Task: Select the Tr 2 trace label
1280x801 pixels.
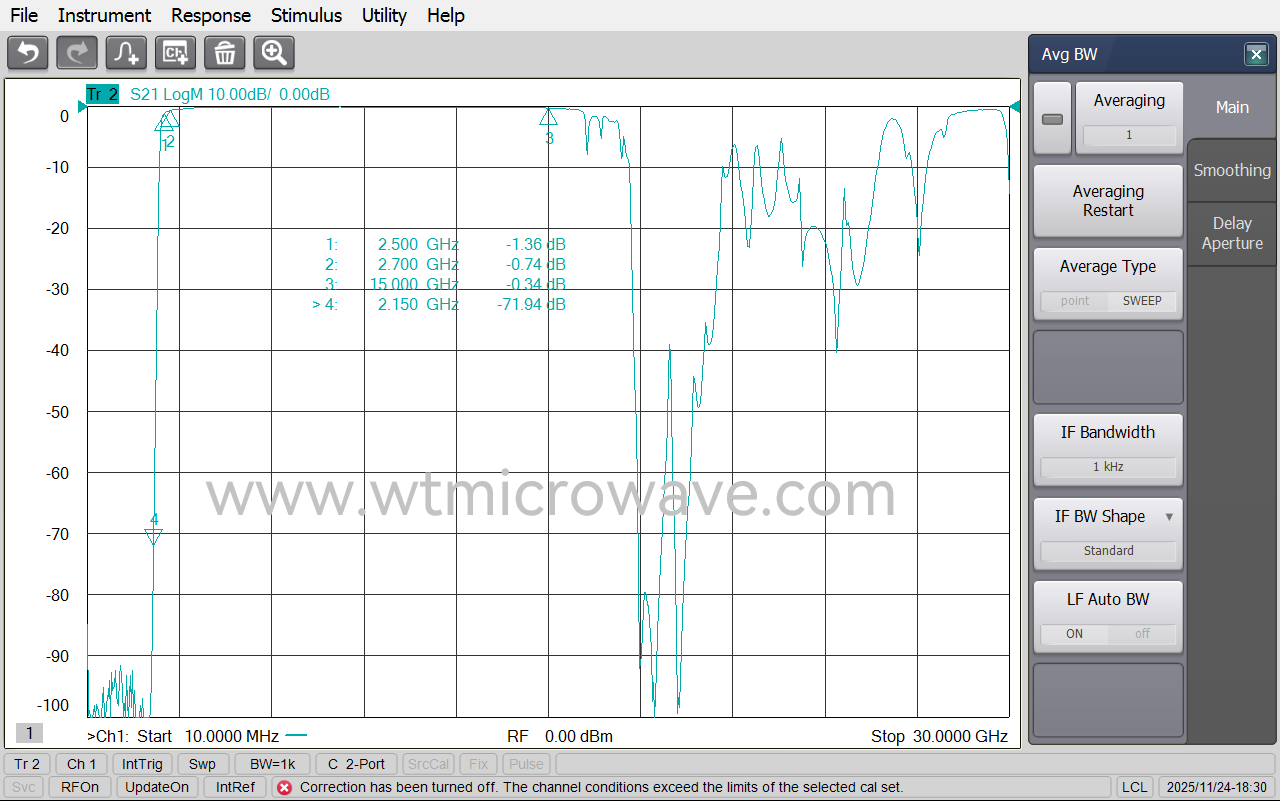Action: click(102, 95)
